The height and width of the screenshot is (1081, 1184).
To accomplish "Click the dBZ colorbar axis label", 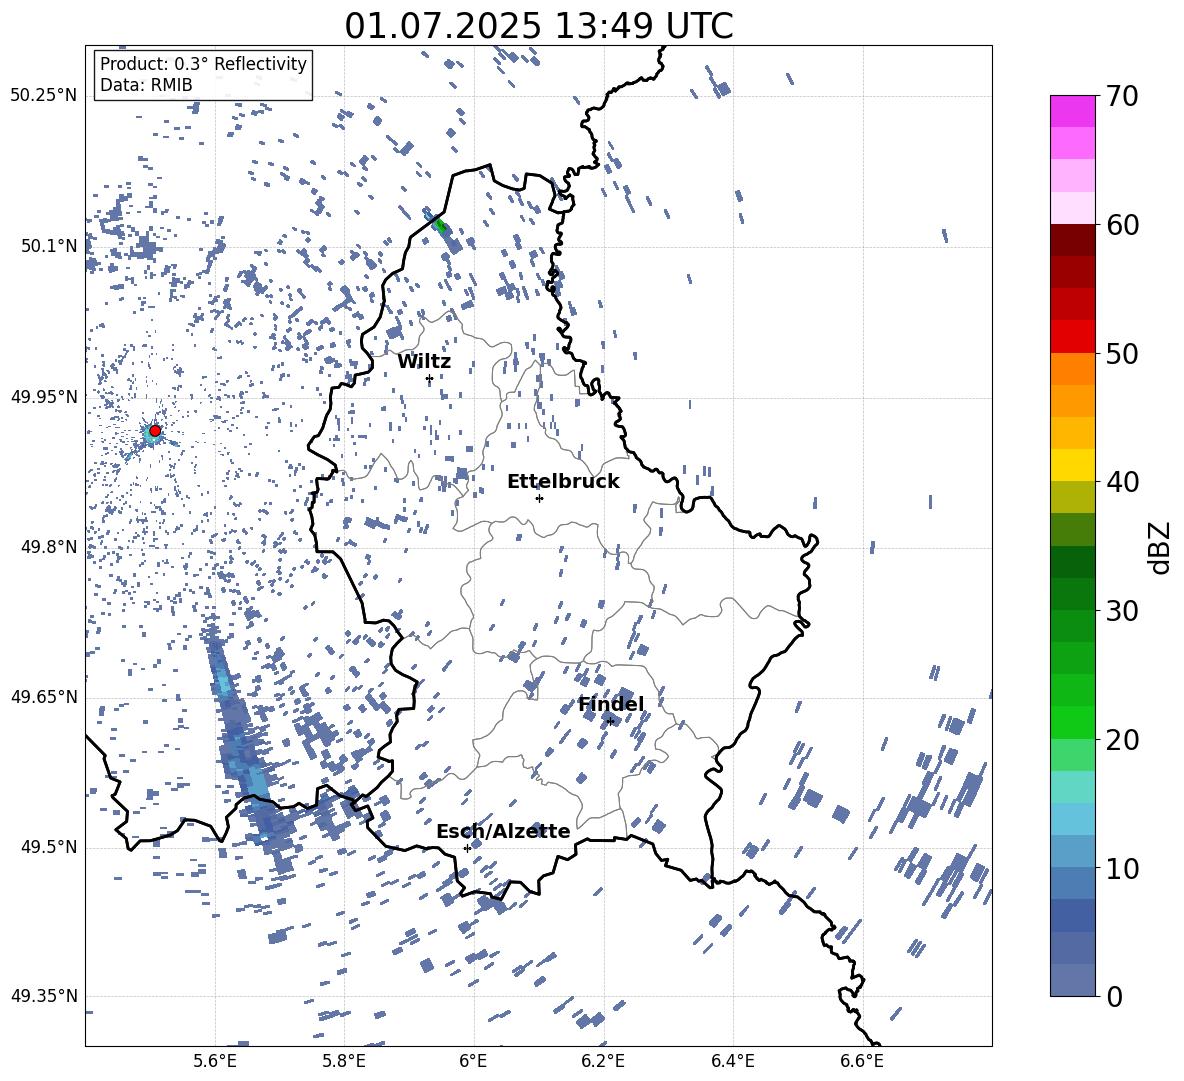I will 1161,547.
